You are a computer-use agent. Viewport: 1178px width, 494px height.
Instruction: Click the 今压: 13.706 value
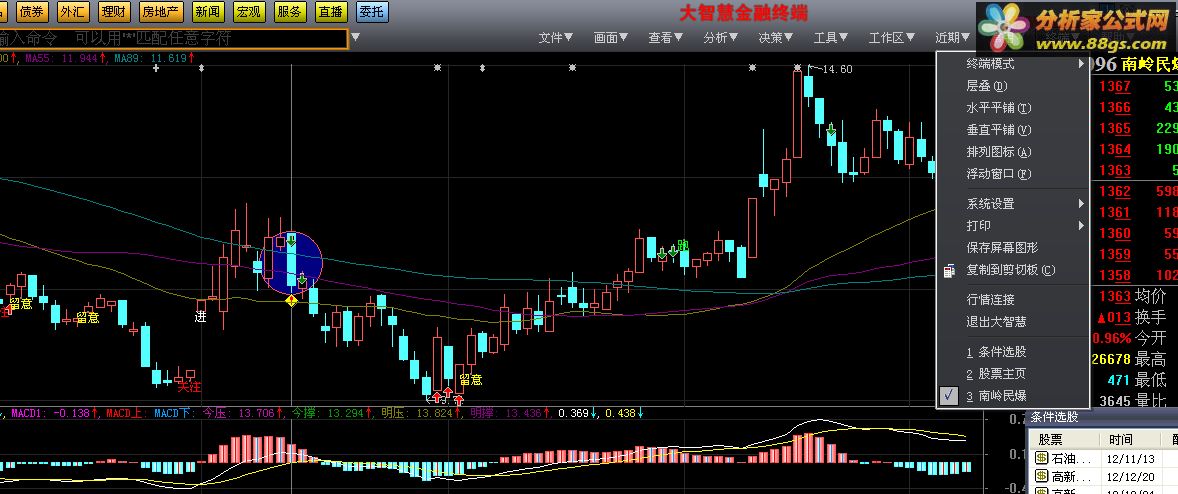tap(240, 413)
